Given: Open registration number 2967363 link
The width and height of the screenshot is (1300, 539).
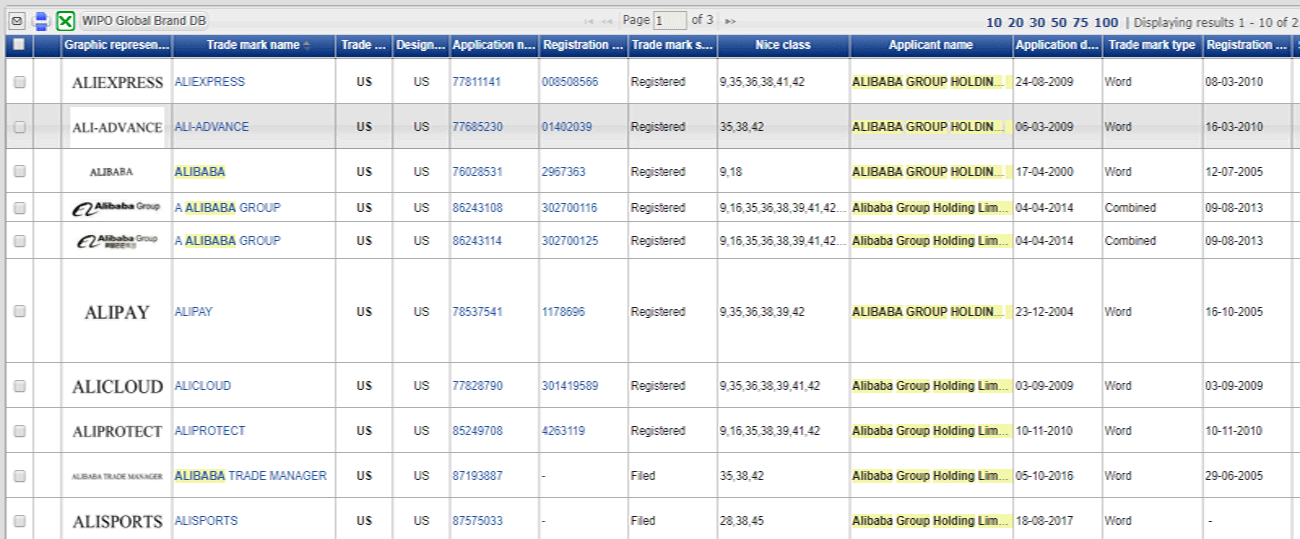Looking at the screenshot, I should [563, 172].
